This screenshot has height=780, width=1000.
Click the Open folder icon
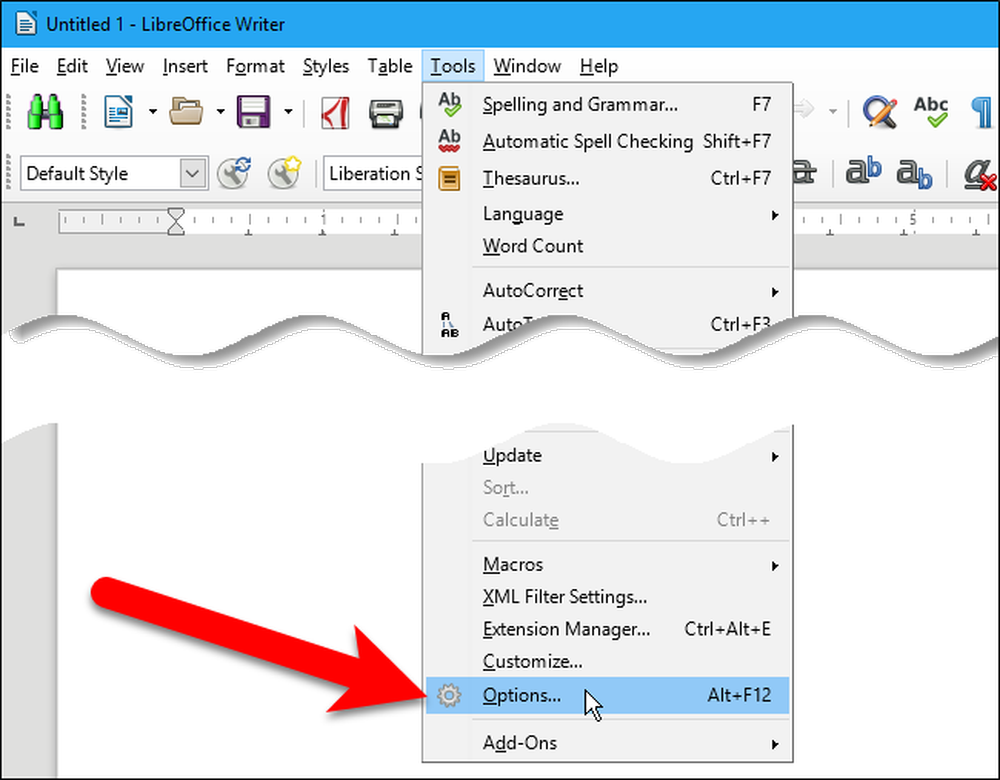186,112
